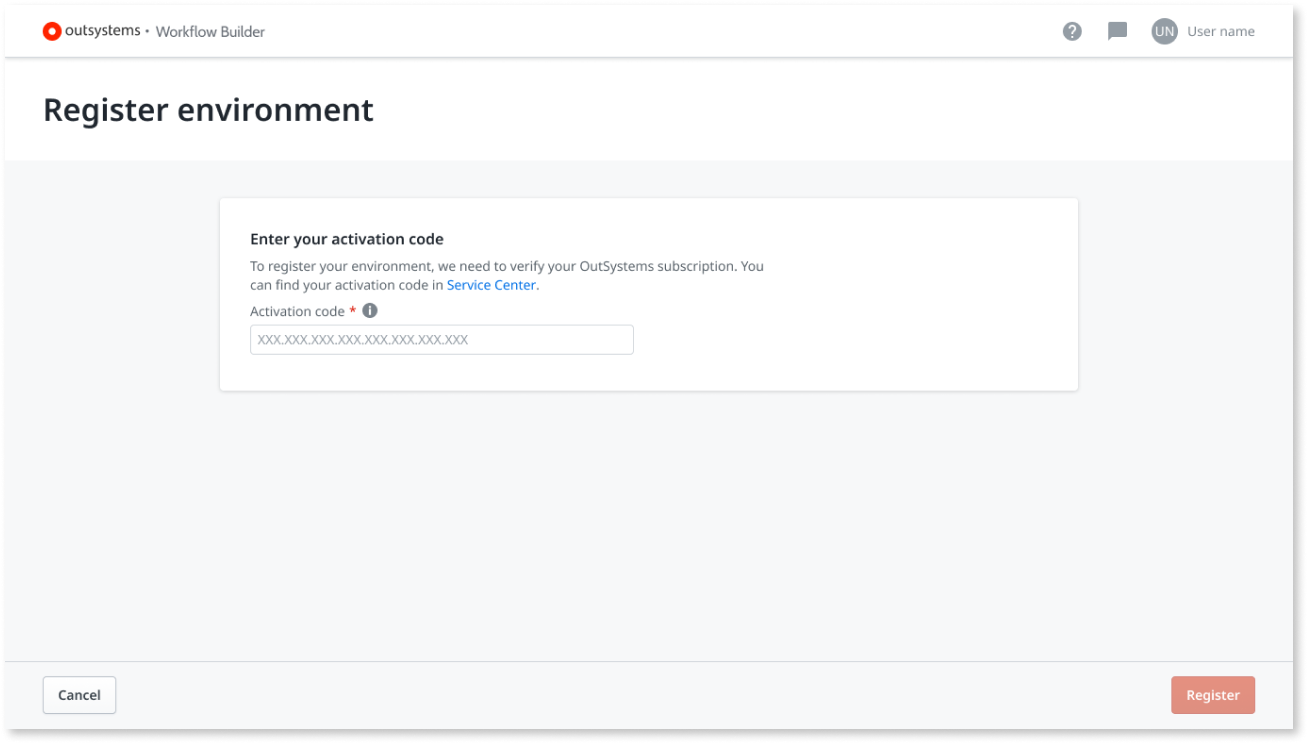
Task: Click the red dot in the OutSystems logo
Action: [51, 31]
